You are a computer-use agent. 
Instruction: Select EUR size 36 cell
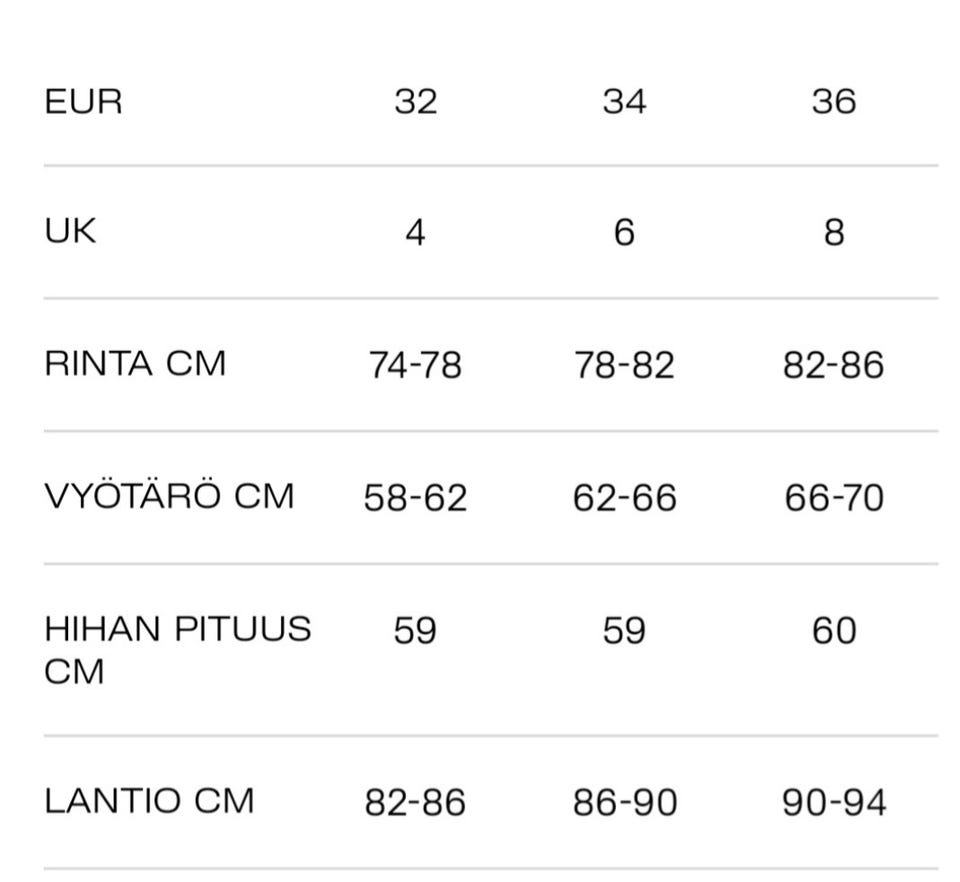(x=833, y=102)
